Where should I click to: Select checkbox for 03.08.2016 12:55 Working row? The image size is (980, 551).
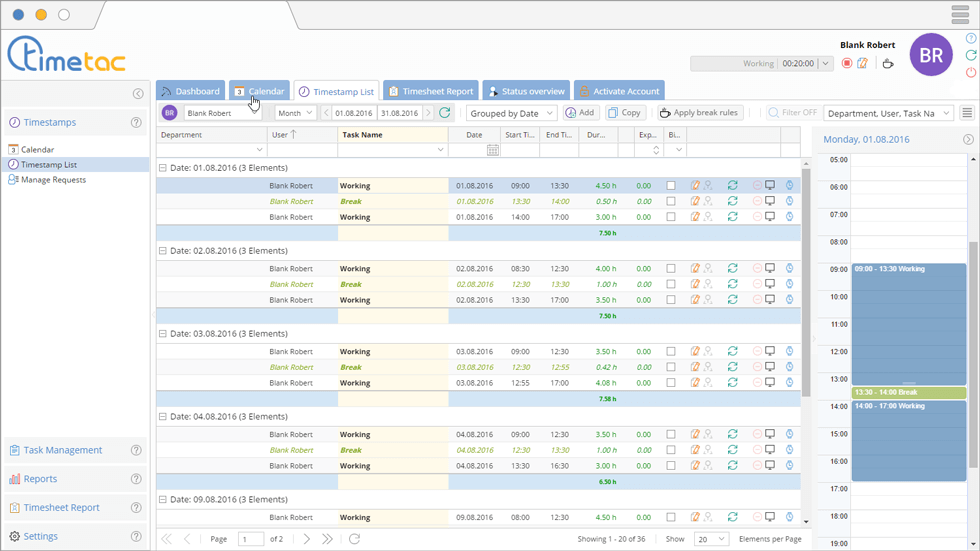pos(671,383)
